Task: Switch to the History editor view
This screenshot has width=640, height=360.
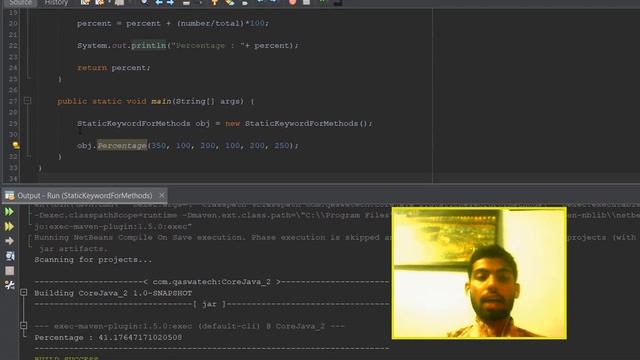Action: pos(56,2)
